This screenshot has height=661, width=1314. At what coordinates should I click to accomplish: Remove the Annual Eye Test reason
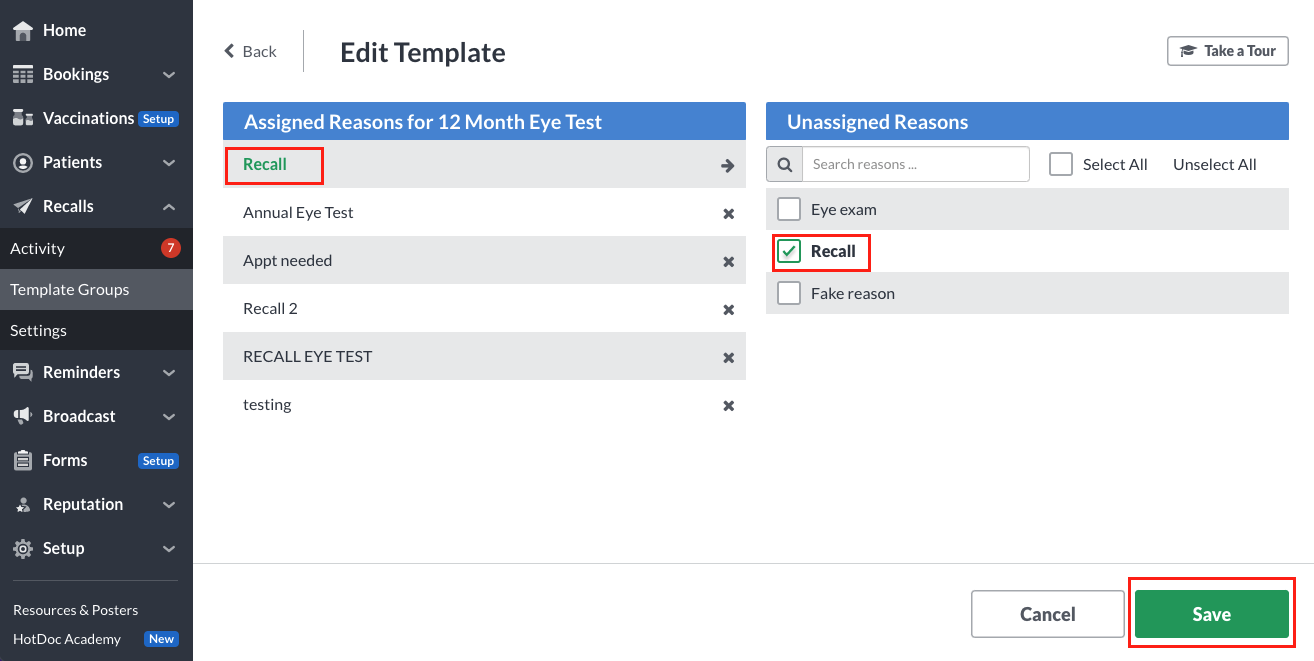[x=728, y=213]
